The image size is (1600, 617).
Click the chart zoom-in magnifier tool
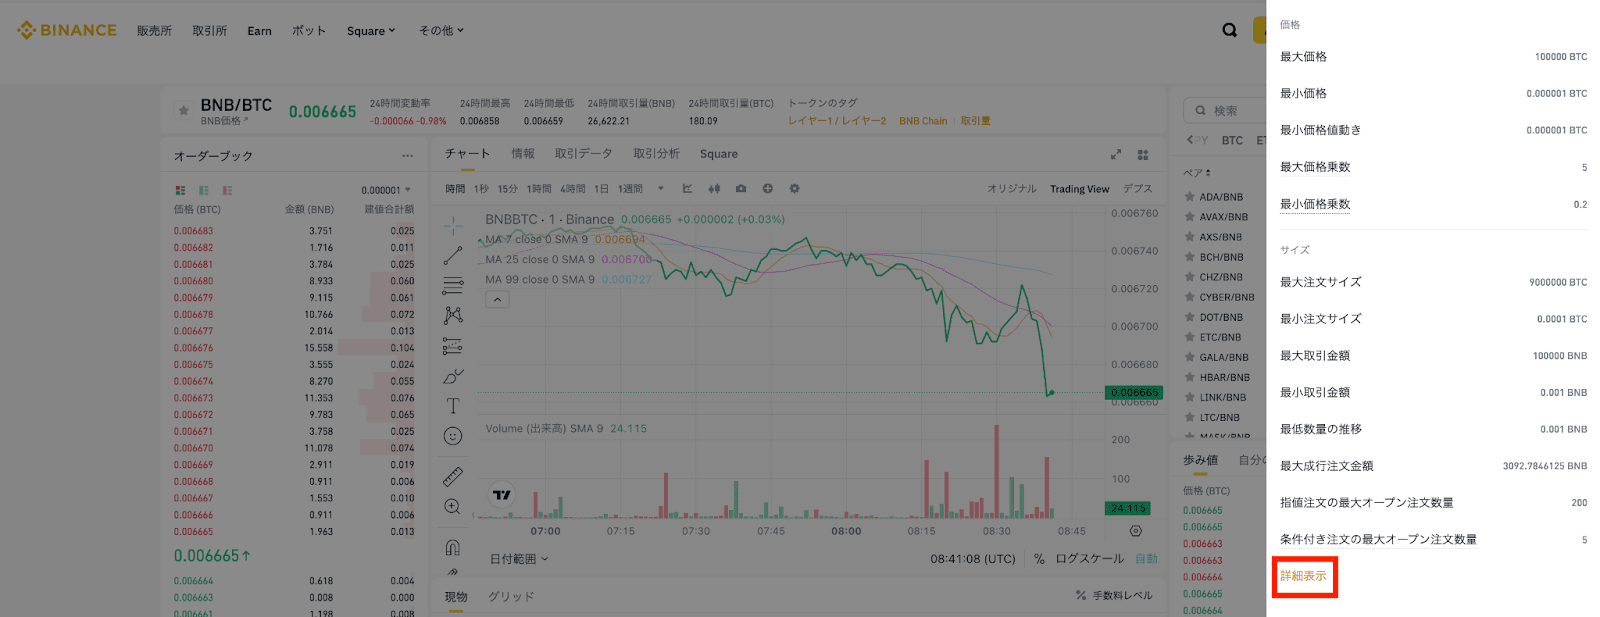453,507
